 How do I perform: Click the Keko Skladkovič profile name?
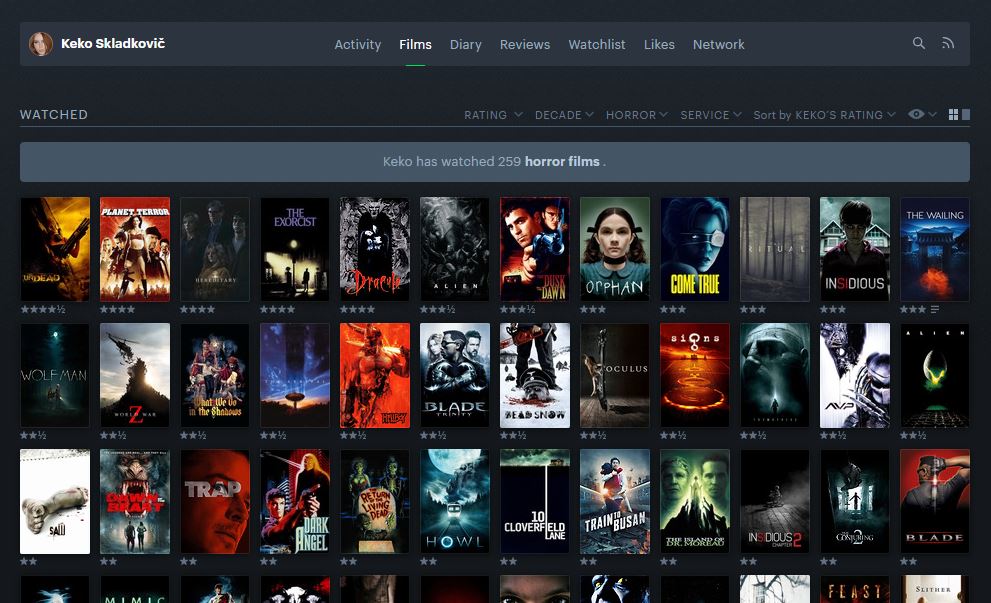coord(113,43)
